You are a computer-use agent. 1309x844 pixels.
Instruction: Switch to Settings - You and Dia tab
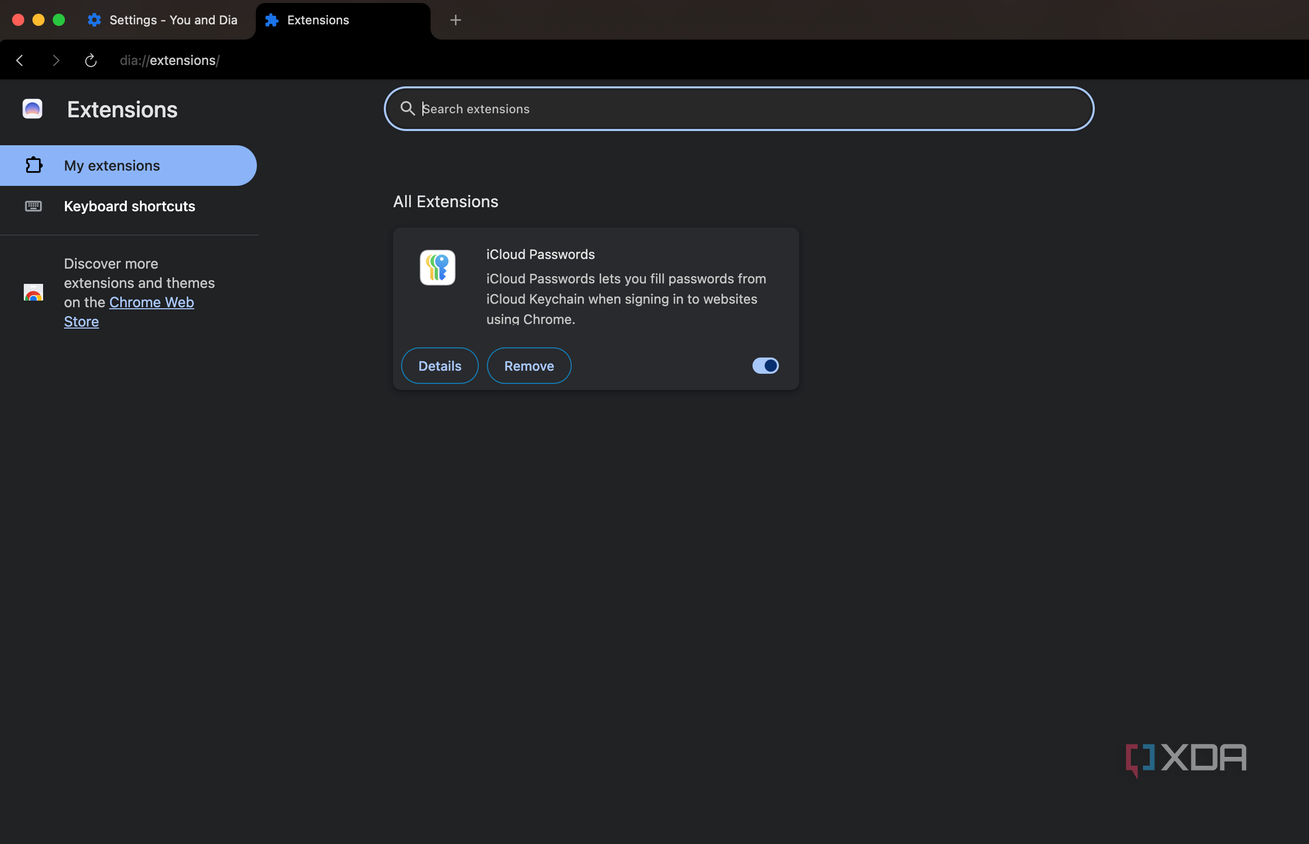tap(162, 20)
